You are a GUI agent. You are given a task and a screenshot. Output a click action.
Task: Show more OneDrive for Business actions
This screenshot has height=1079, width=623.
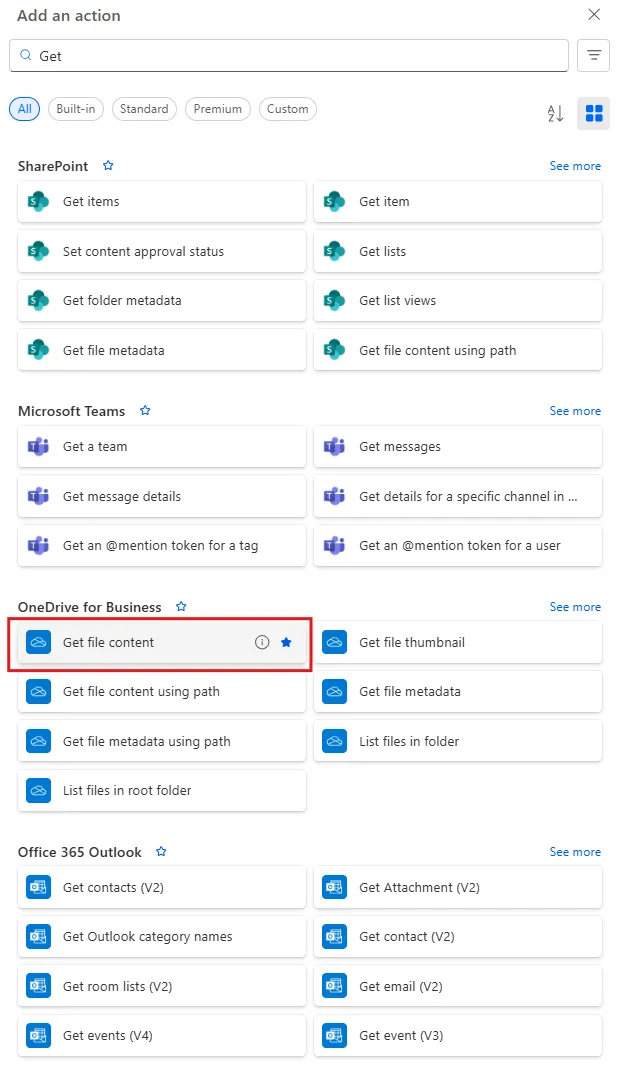575,607
